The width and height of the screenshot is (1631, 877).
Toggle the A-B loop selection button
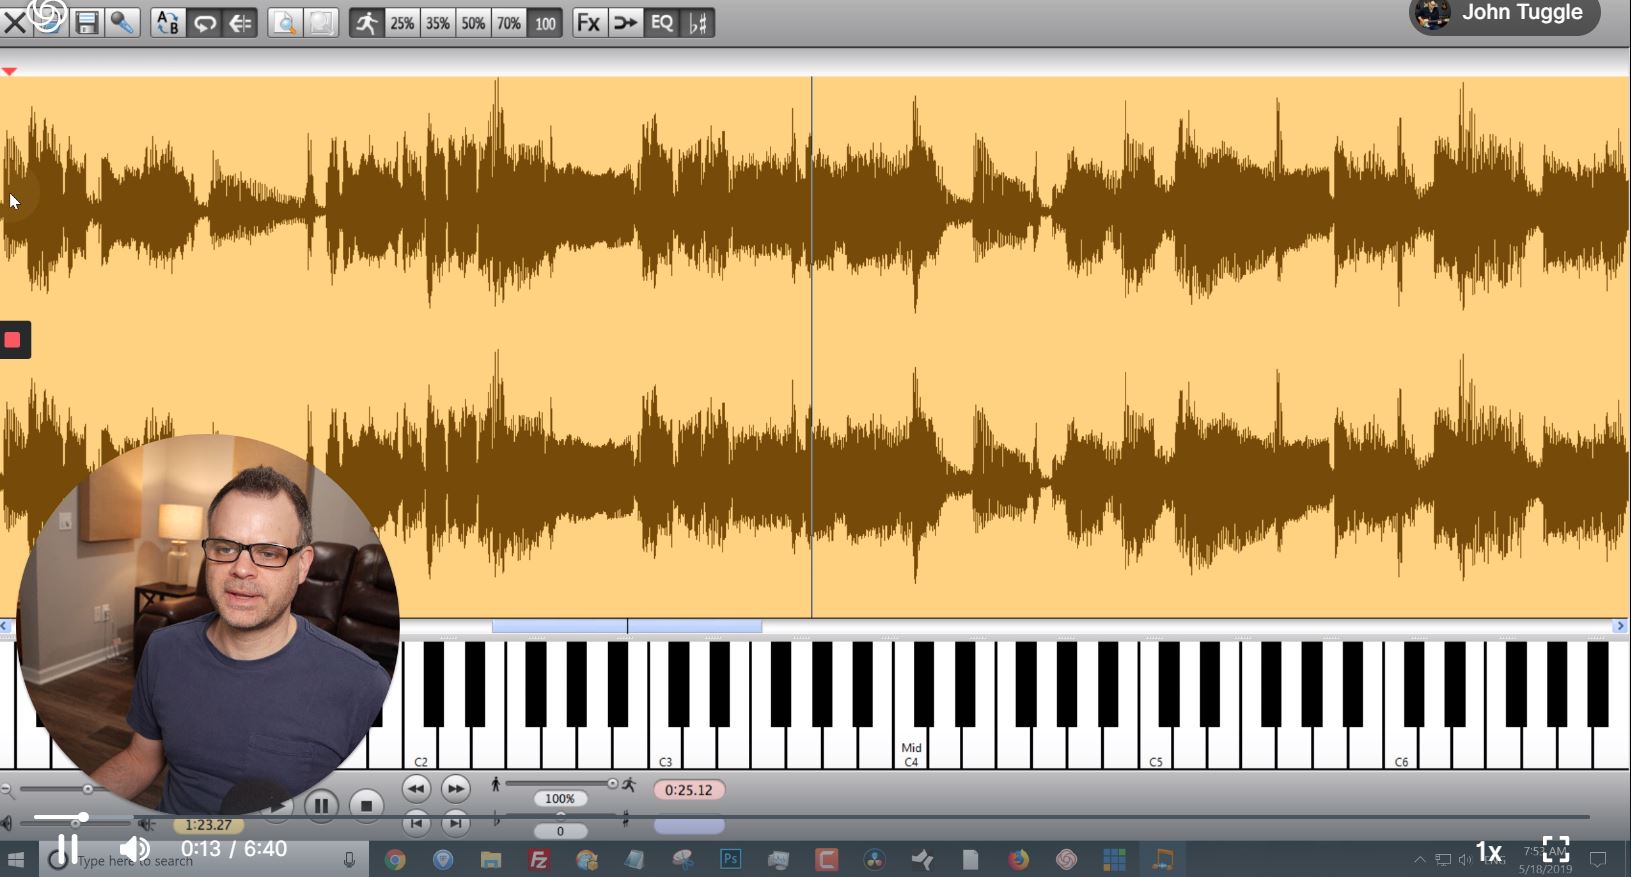coord(167,22)
